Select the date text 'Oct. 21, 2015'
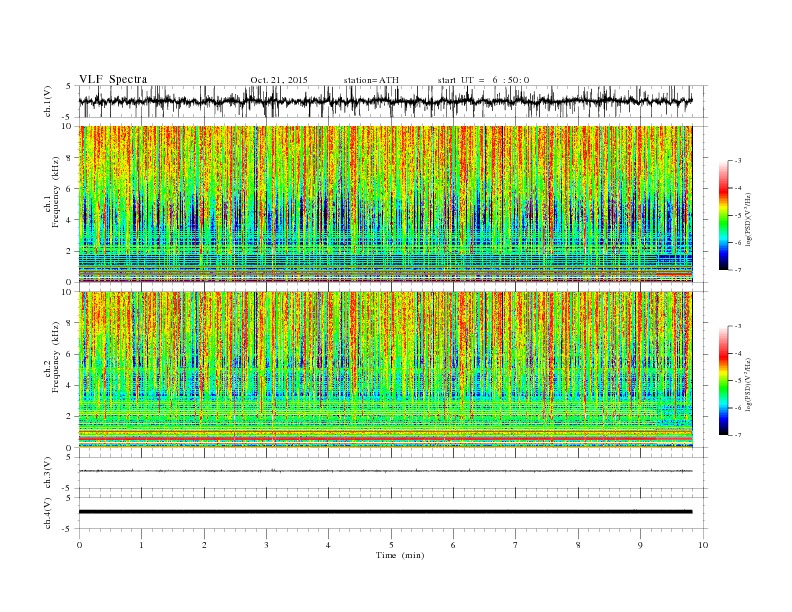The width and height of the screenshot is (792, 612). (x=279, y=80)
